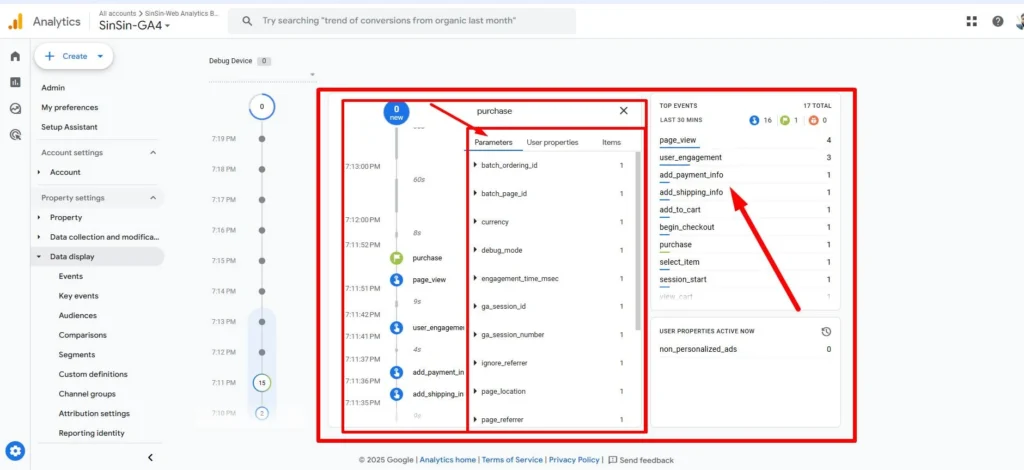Click the blue events count icon showing 16

(754, 120)
